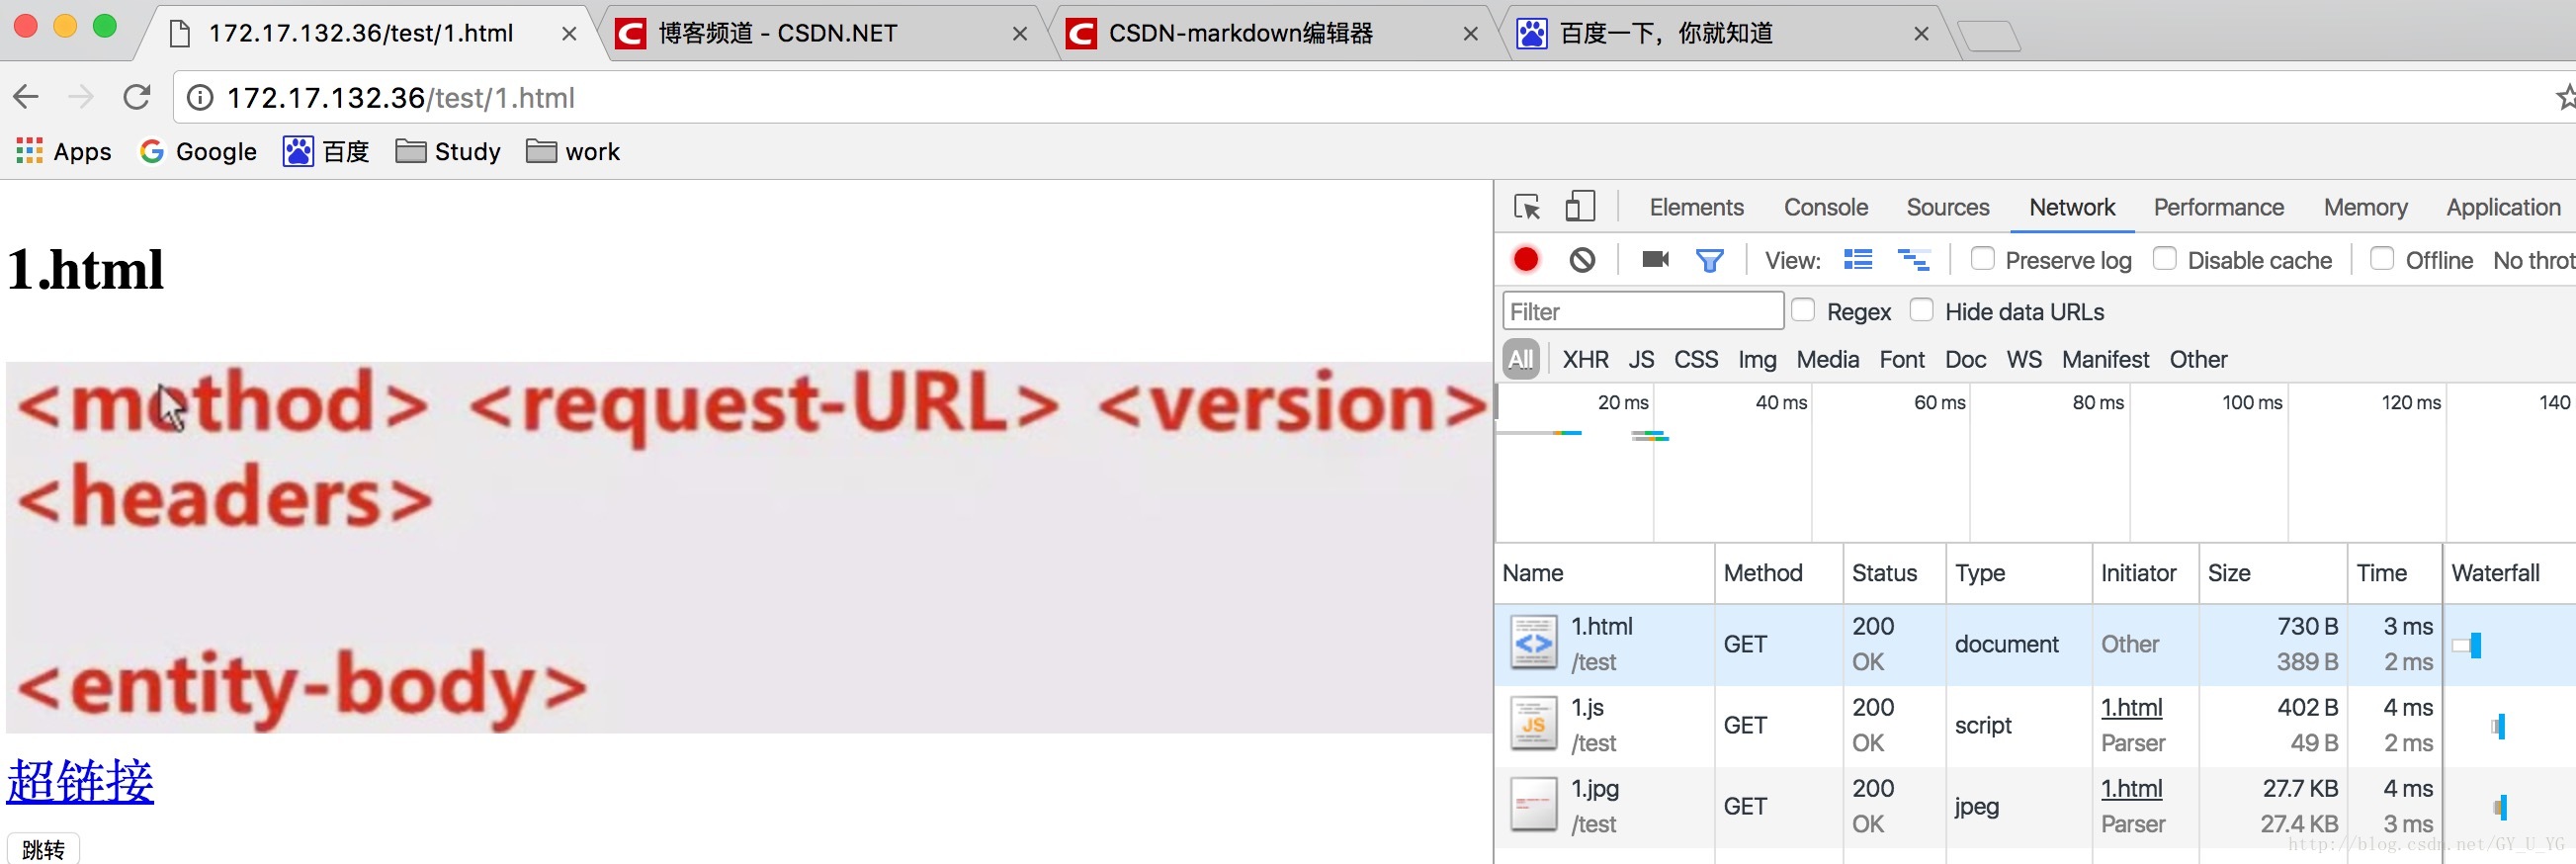This screenshot has width=2576, height=864.
Task: Select the All filter type
Action: pyautogui.click(x=1521, y=359)
